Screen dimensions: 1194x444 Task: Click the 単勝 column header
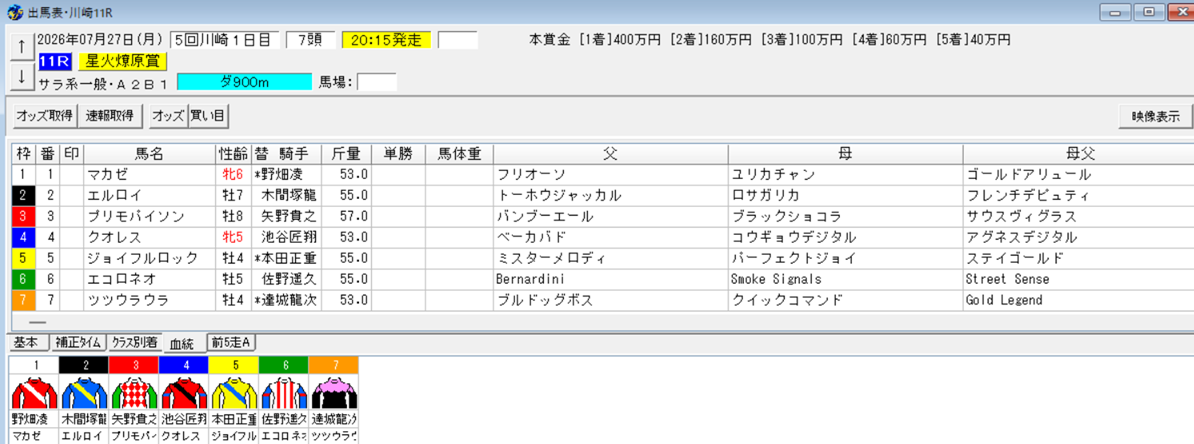tap(399, 154)
